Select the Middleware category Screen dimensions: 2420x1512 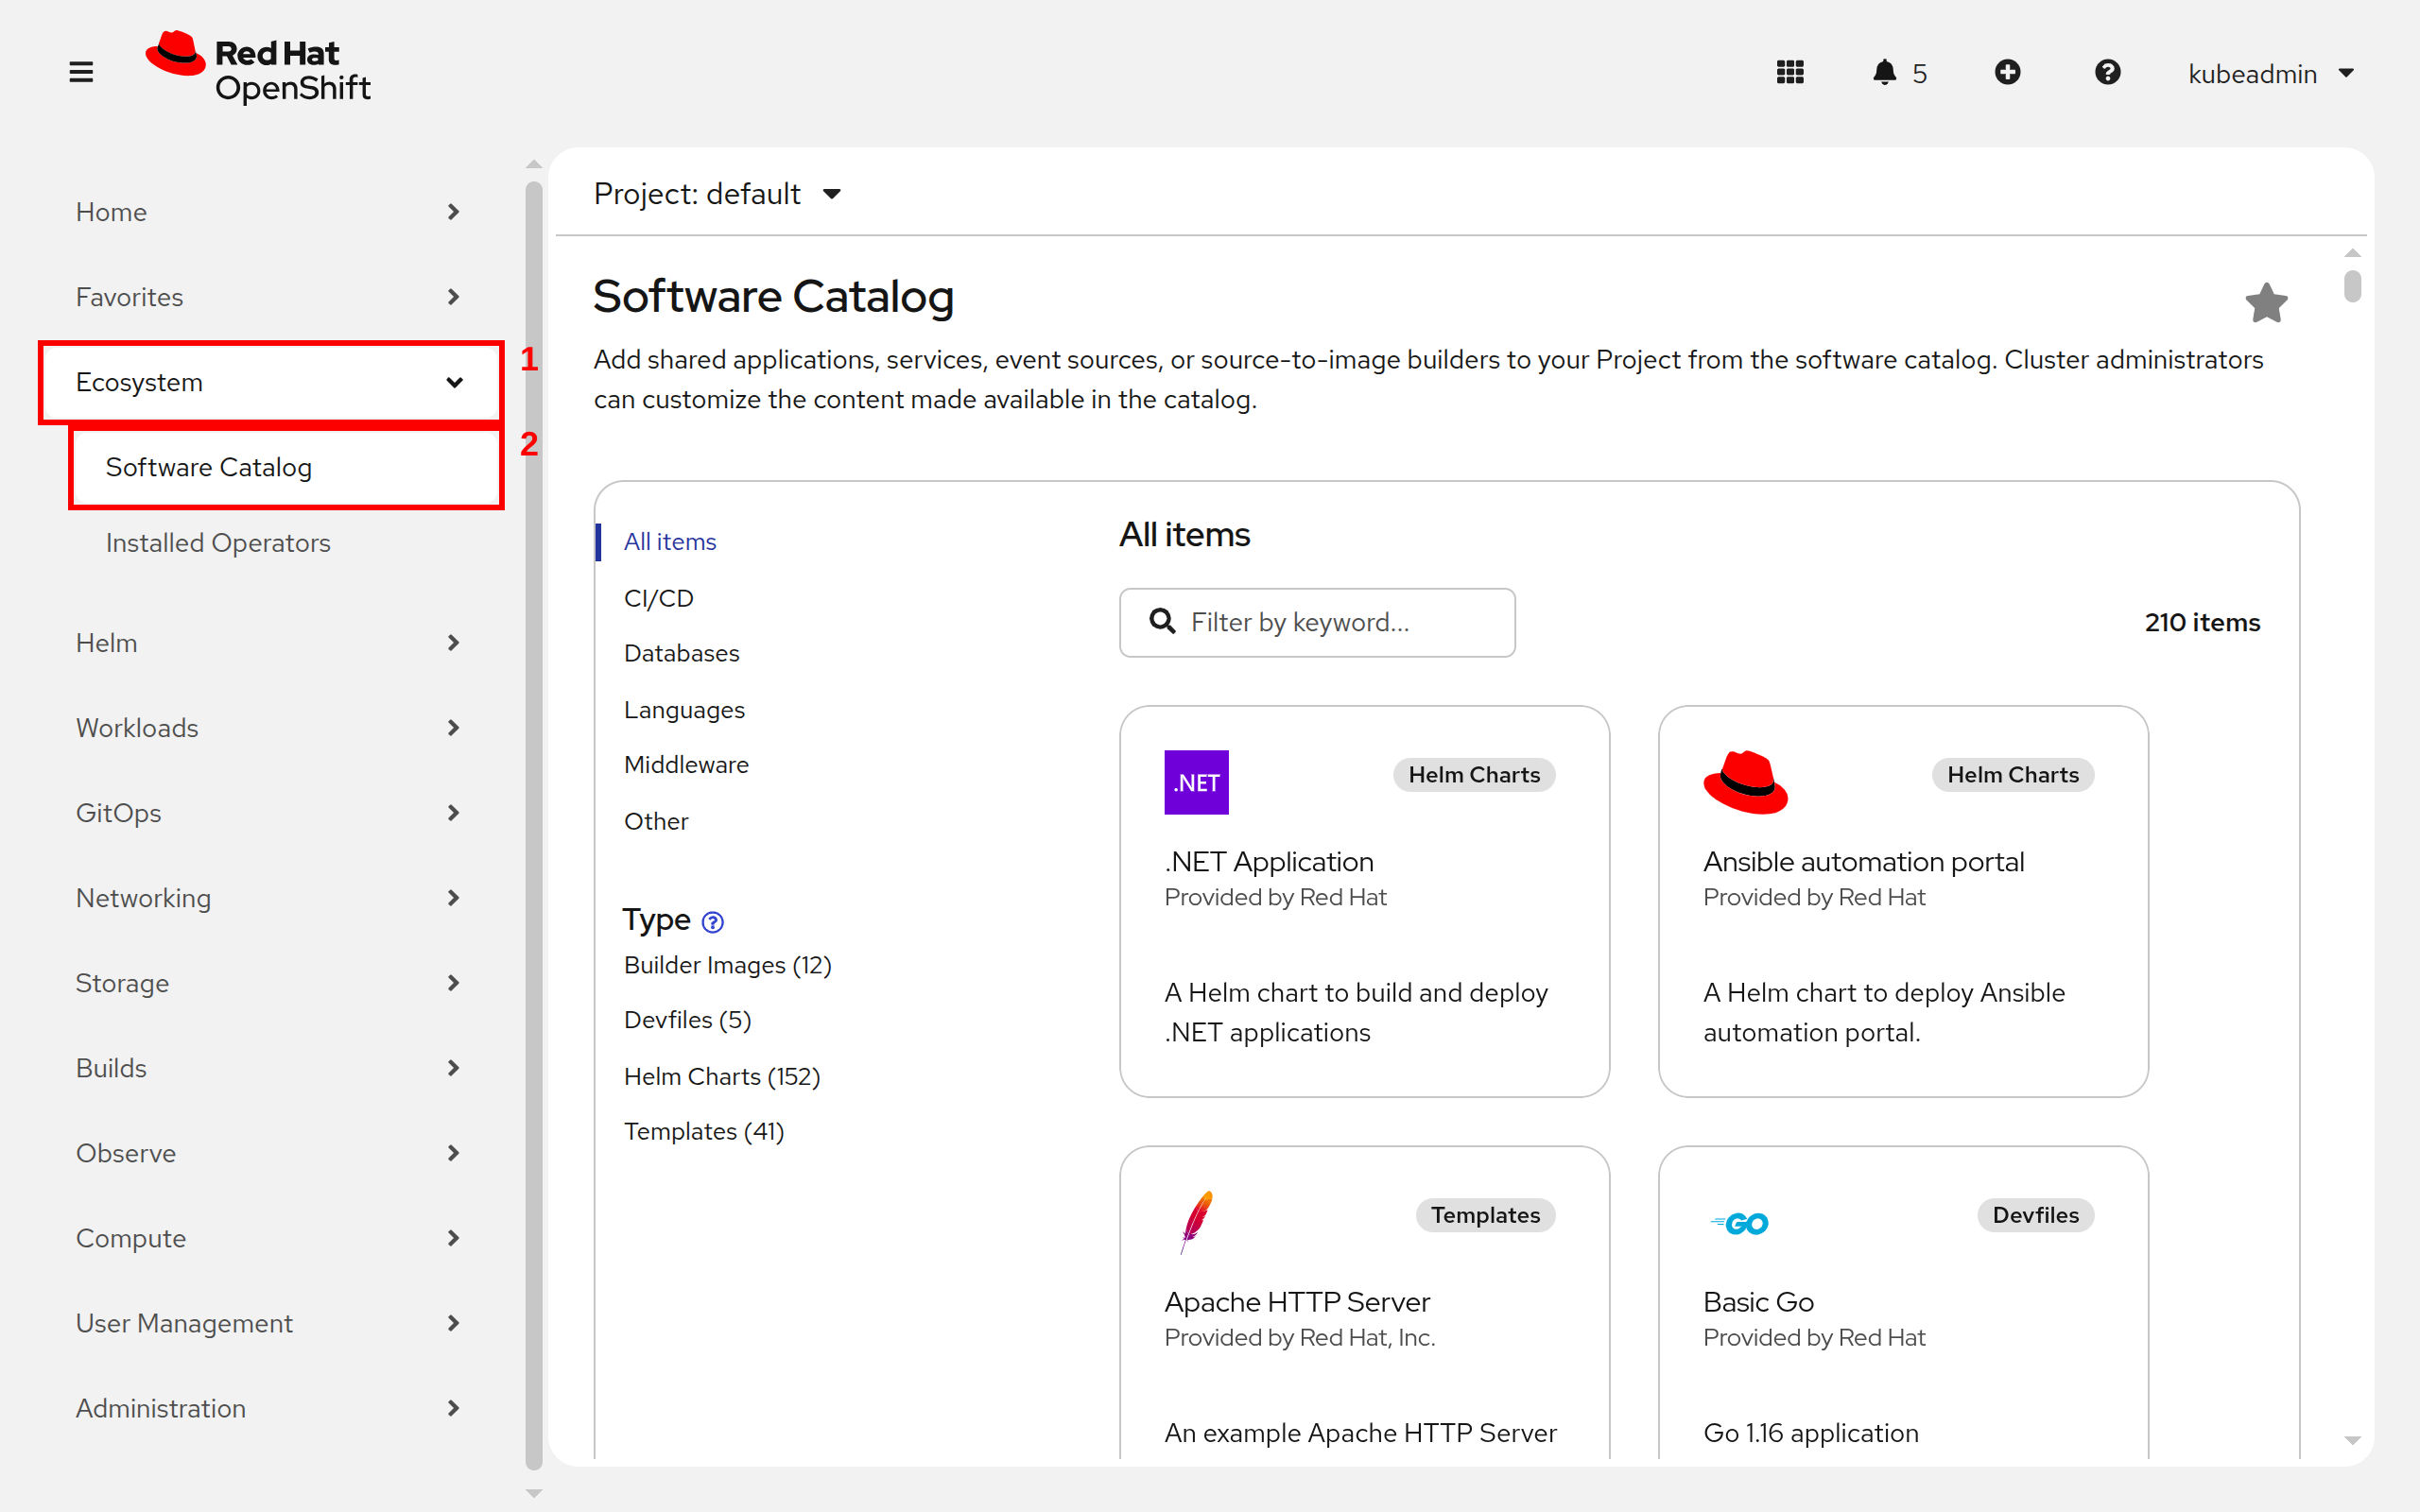tap(686, 765)
